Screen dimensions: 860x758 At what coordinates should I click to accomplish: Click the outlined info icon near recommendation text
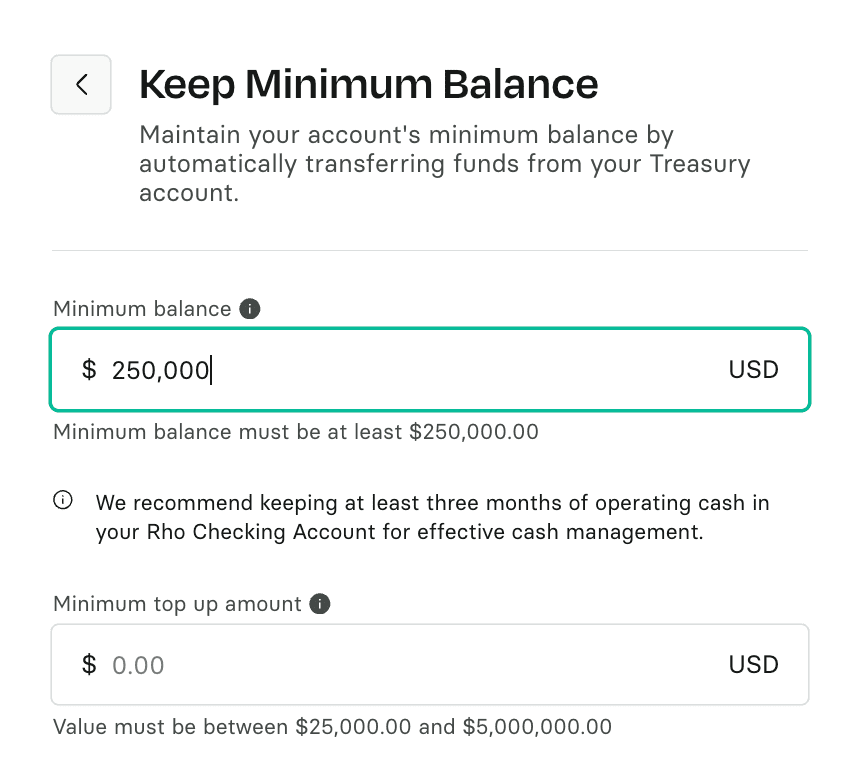click(63, 501)
